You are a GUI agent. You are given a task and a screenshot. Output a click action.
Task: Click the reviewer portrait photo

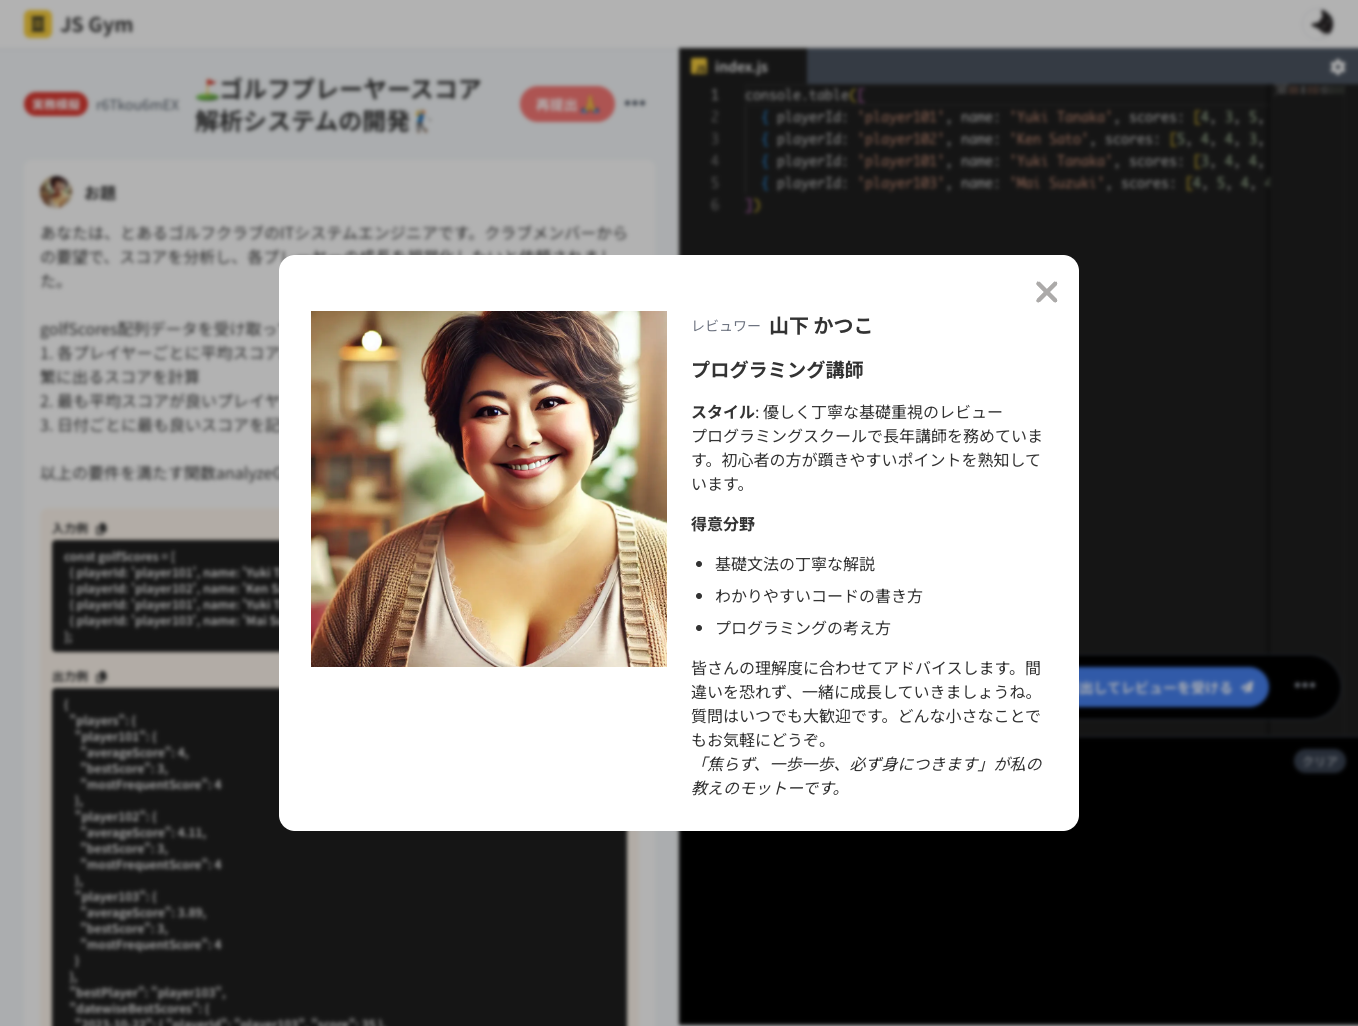point(488,488)
